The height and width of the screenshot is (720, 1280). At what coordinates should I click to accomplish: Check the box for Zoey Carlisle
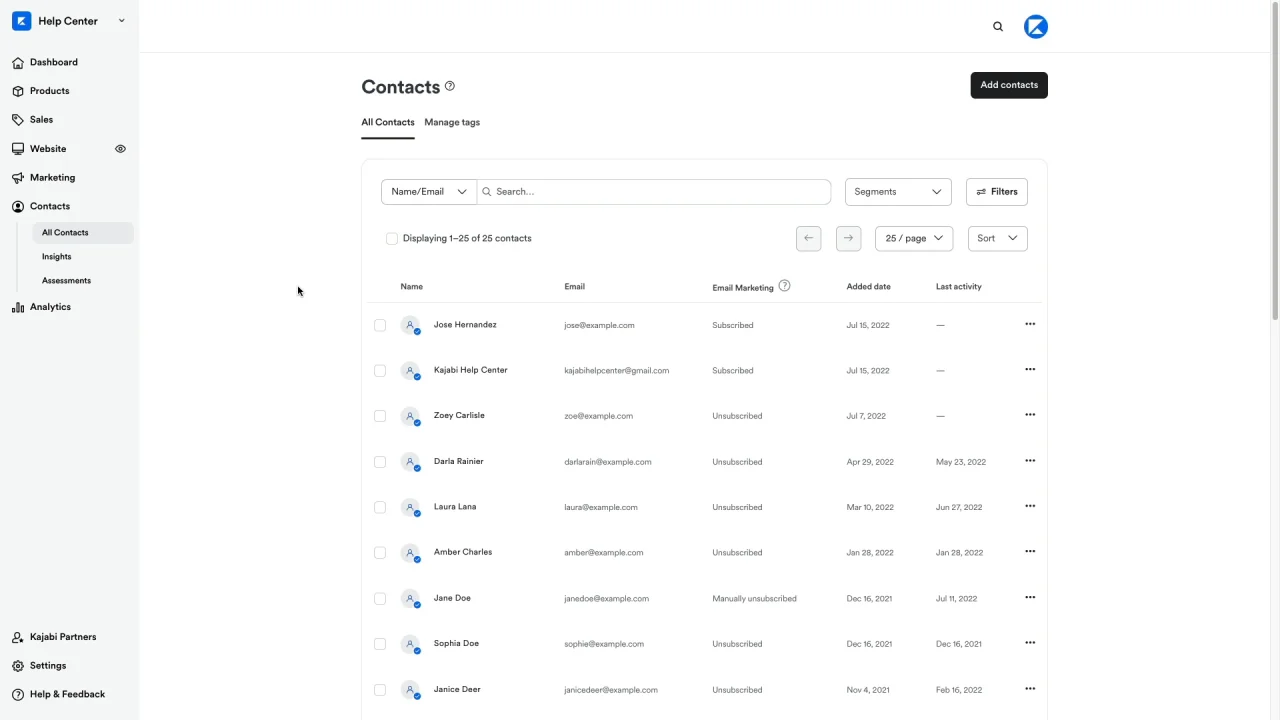pos(380,416)
